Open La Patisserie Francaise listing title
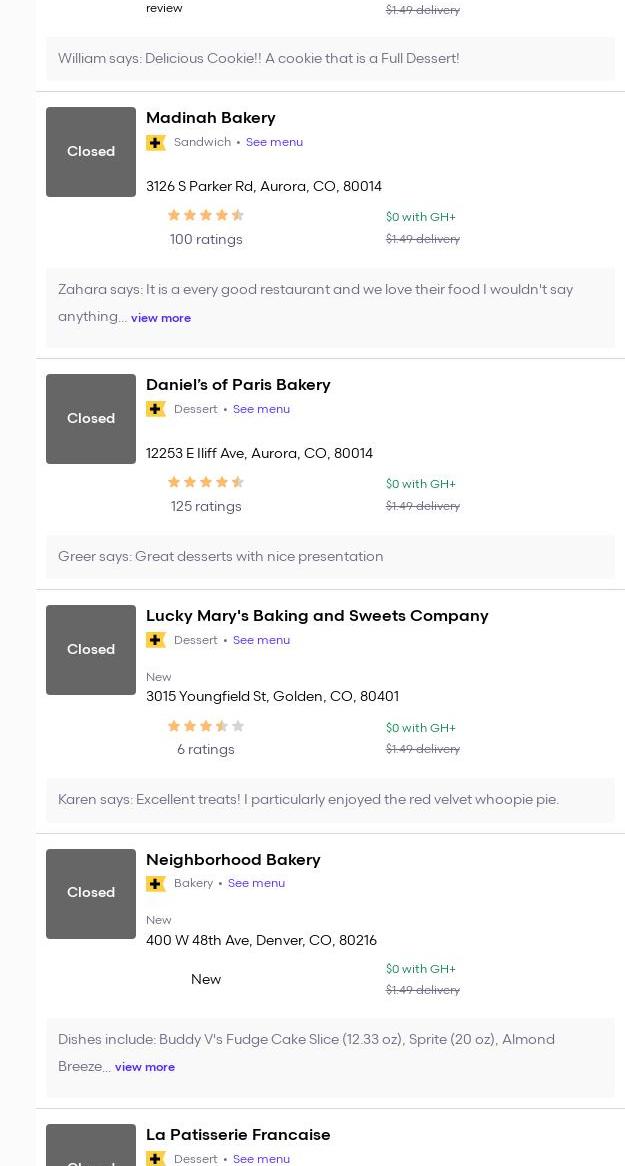The image size is (625, 1166). tap(238, 1135)
